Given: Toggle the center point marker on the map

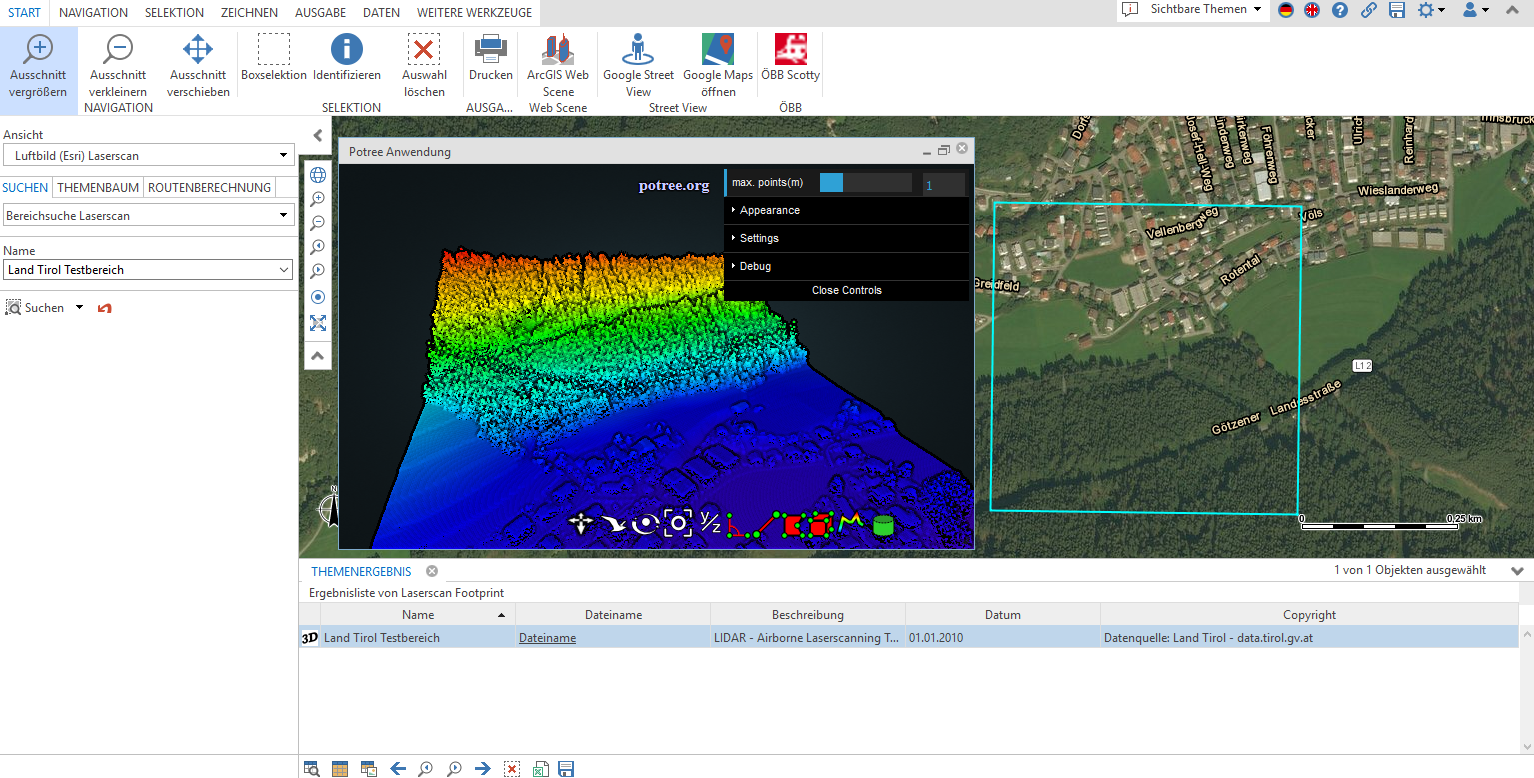Looking at the screenshot, I should (317, 297).
